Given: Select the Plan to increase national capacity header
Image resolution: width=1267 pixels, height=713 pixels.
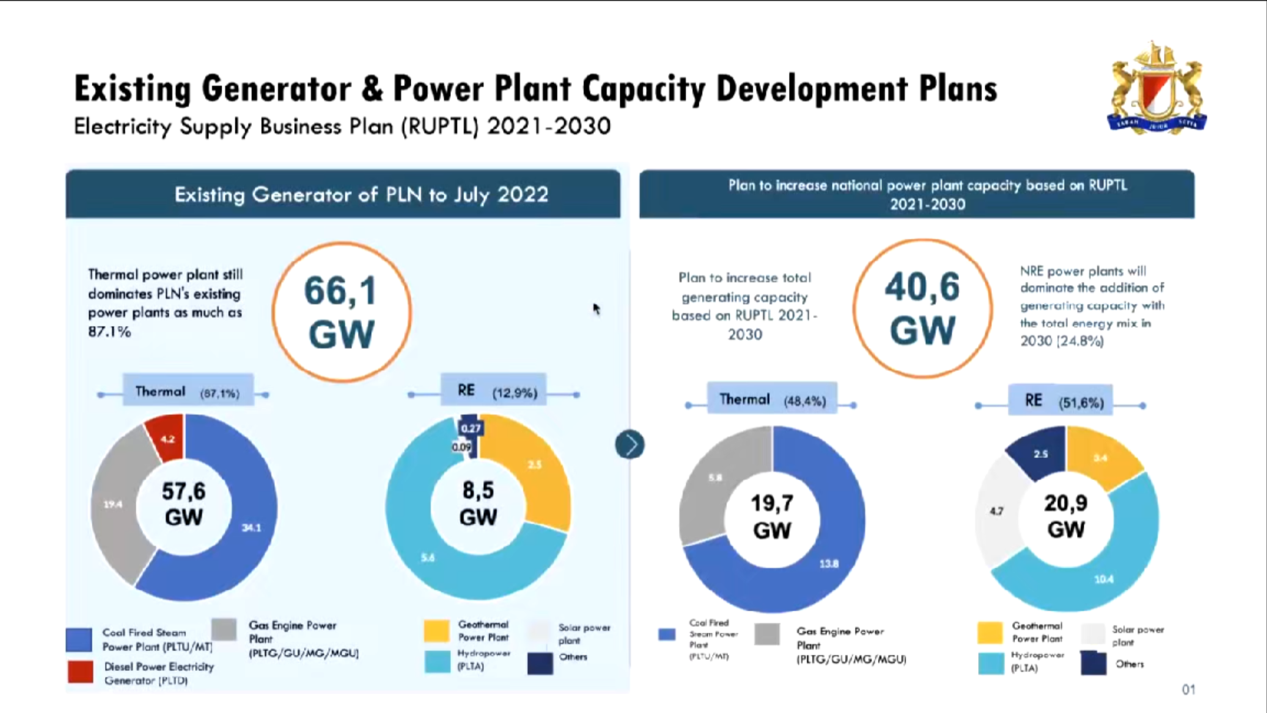Looking at the screenshot, I should coord(916,194).
